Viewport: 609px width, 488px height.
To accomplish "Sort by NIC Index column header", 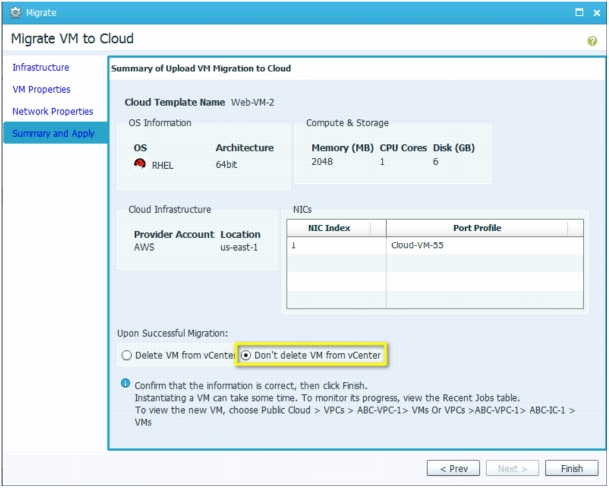I will [x=336, y=228].
